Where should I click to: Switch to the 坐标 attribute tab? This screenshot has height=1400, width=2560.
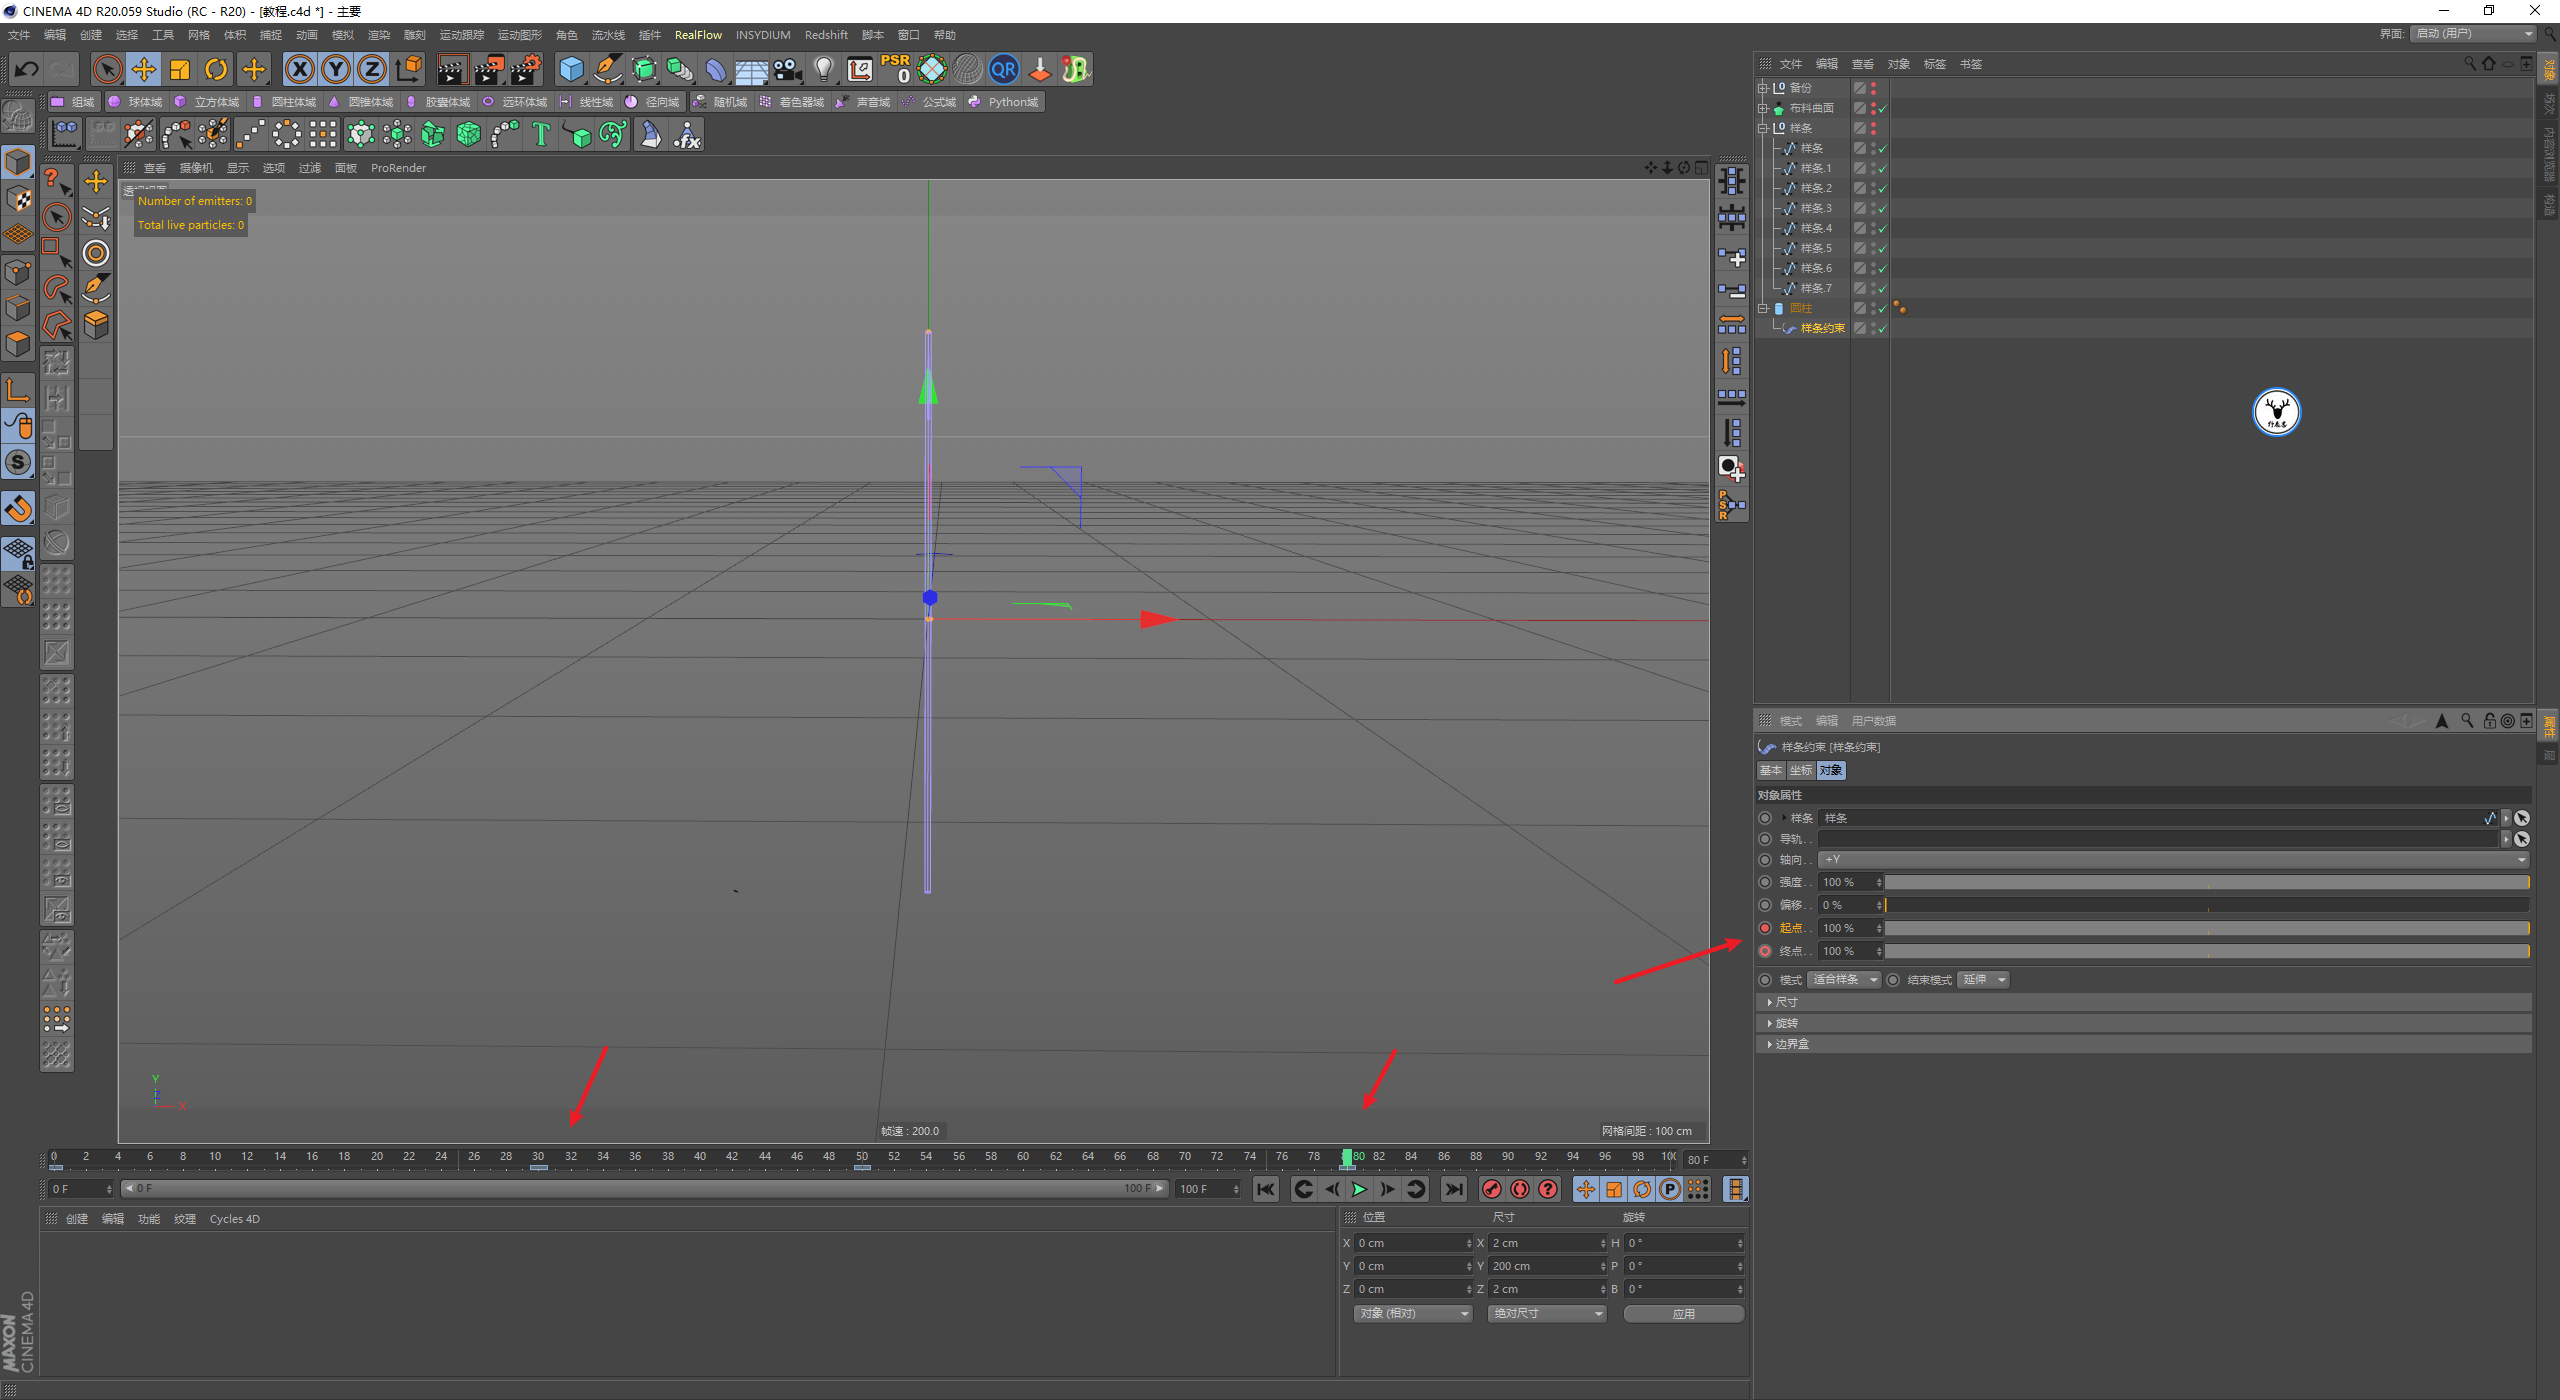[1800, 770]
